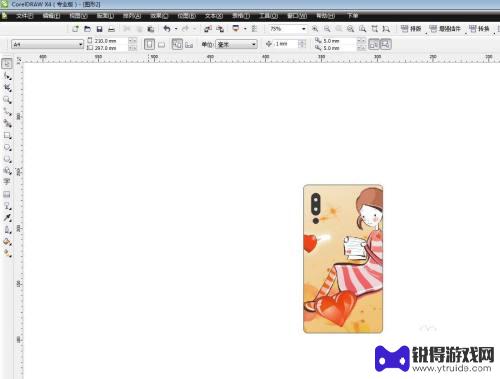Select the Shape tool in the toolbox
This screenshot has height=379, width=500.
point(7,76)
